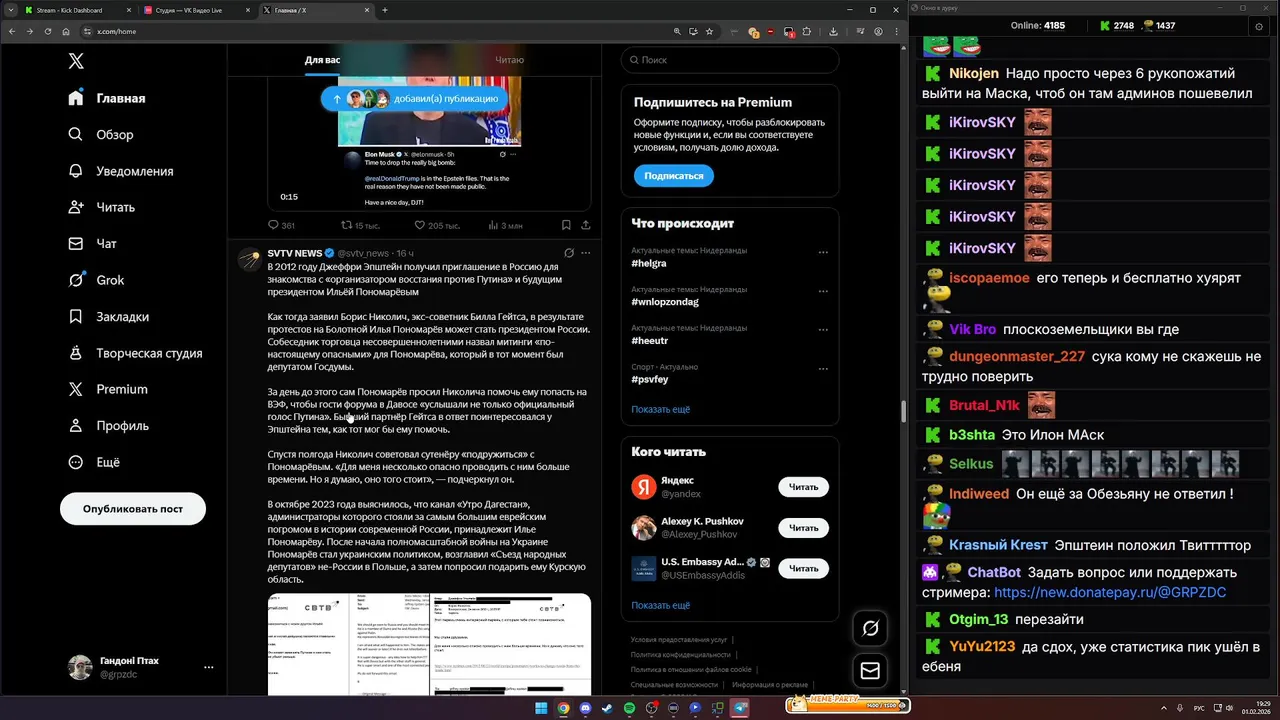Open Обзор explore section
Viewport: 1280px width, 720px height.
[x=102, y=134]
